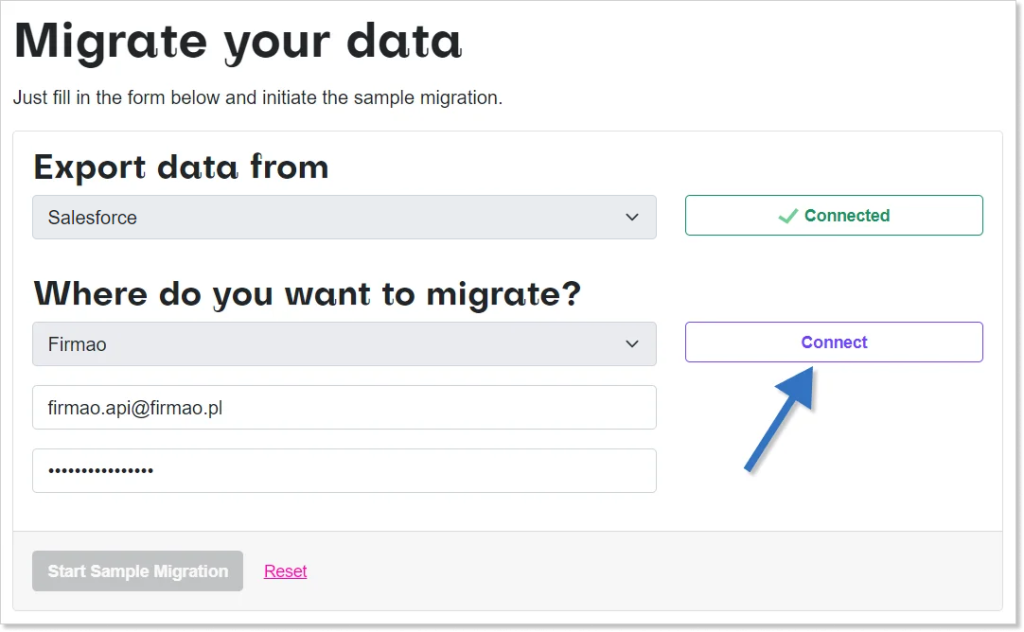Click the 'Migrate your data' page title

tap(238, 42)
